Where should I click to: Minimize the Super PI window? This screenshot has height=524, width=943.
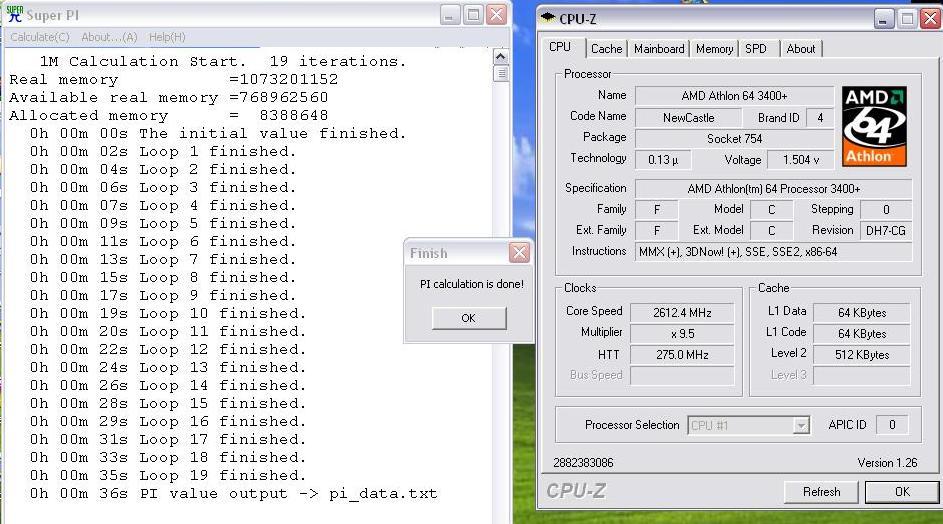pos(450,14)
